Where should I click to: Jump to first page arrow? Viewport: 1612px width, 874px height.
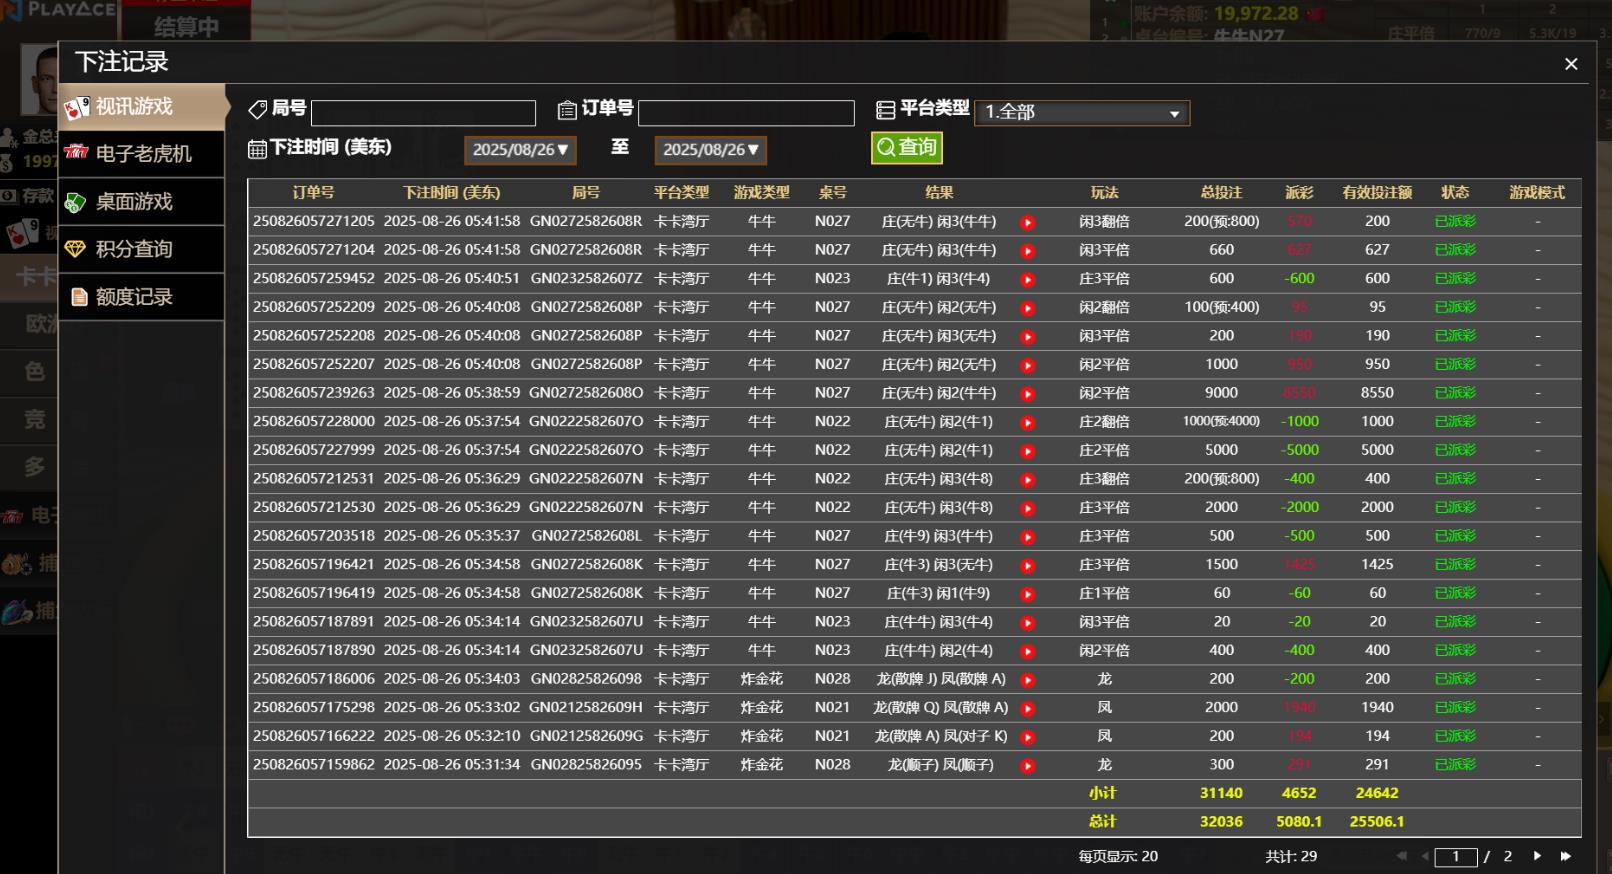coord(1401,856)
